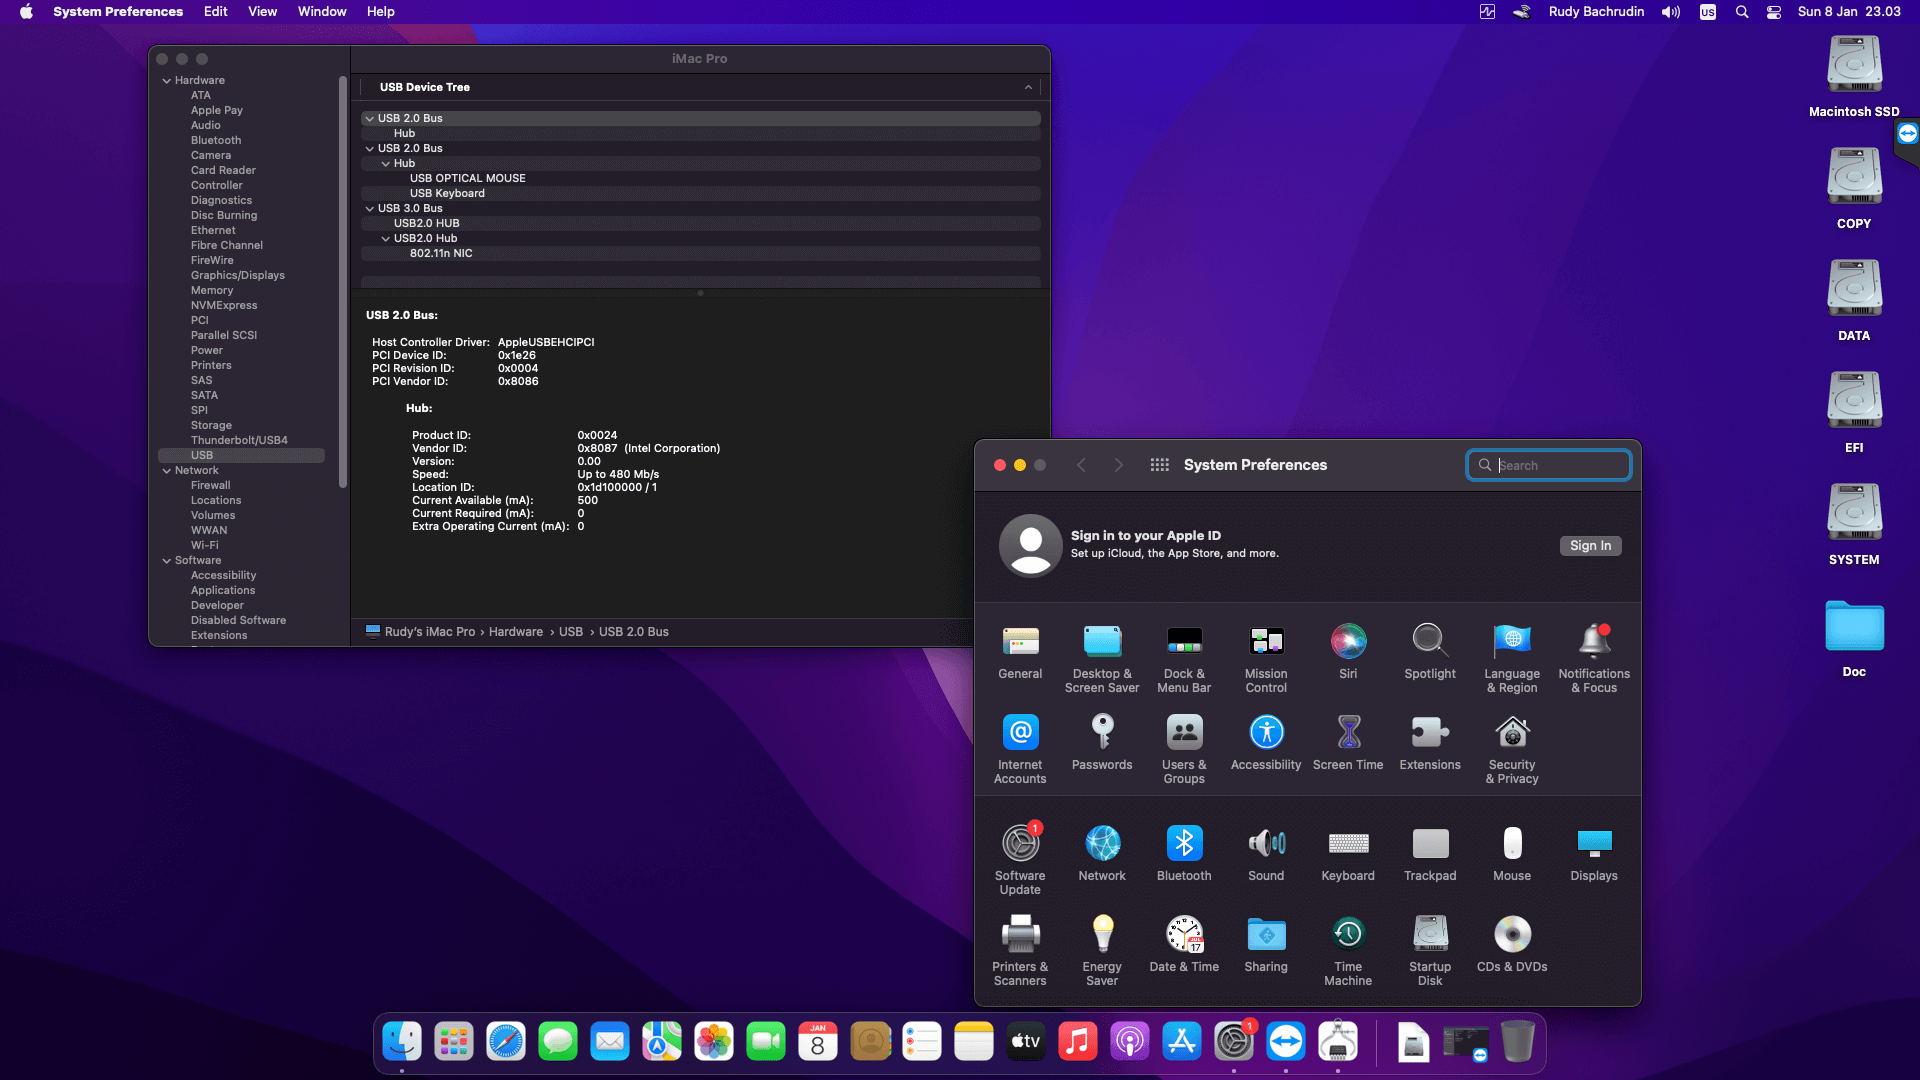The height and width of the screenshot is (1080, 1920).
Task: Open Software Update preferences
Action: [x=1020, y=844]
